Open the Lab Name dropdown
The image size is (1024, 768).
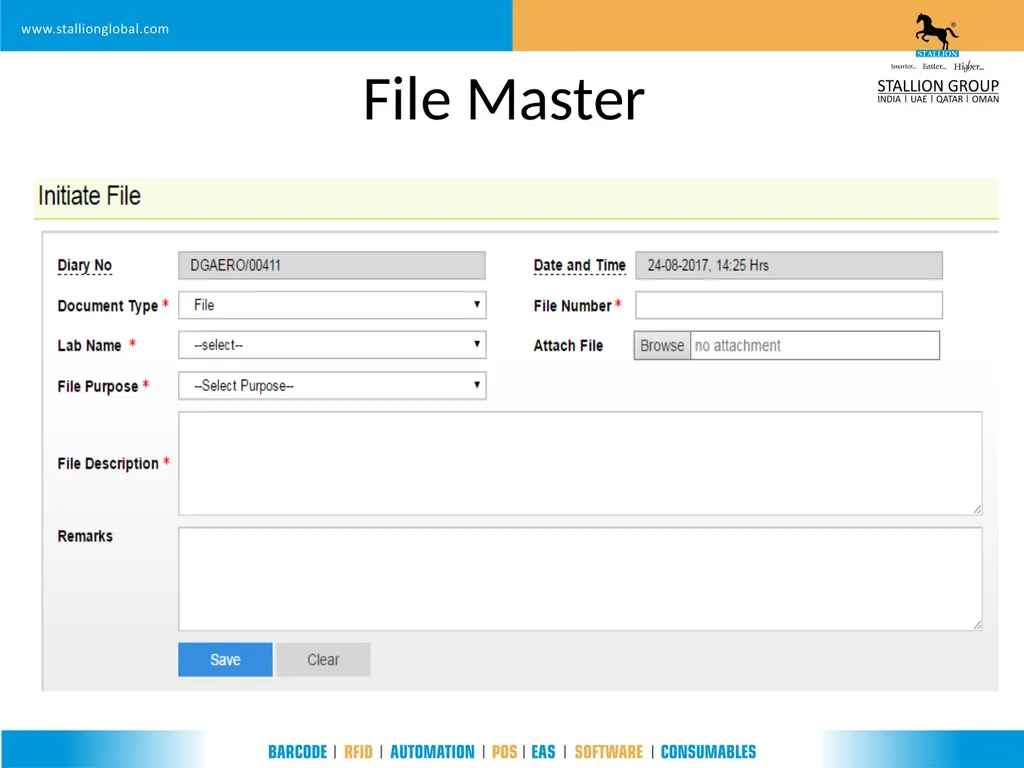332,345
